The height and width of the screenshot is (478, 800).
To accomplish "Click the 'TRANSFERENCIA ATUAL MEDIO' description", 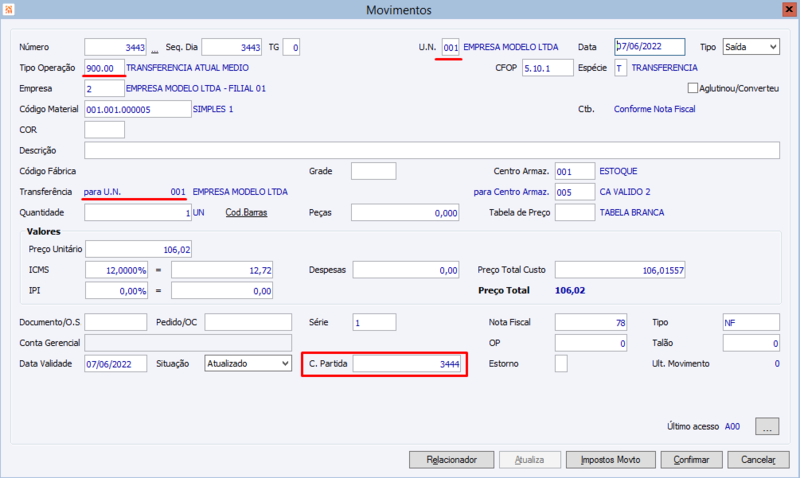I will (x=188, y=68).
